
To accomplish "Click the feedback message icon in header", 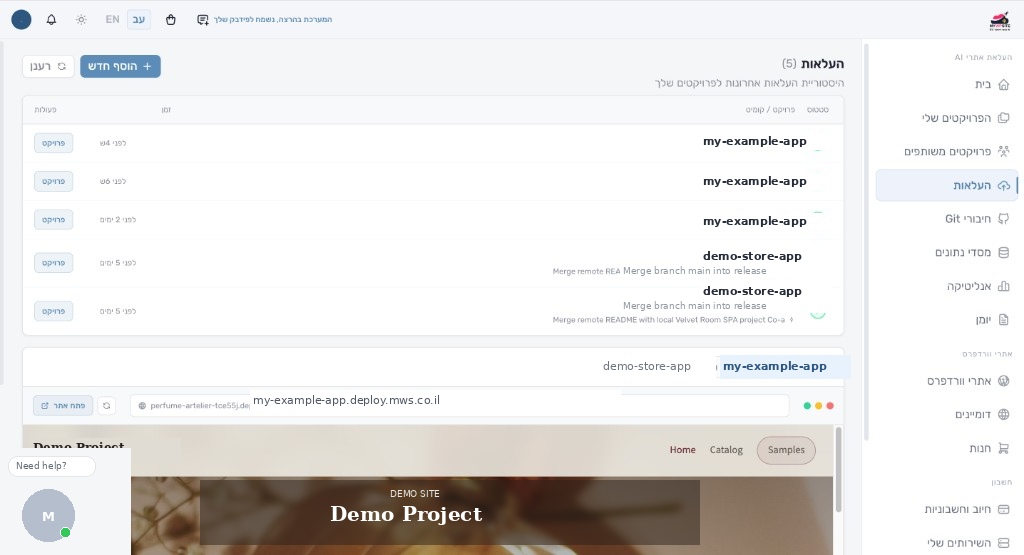I will point(202,20).
